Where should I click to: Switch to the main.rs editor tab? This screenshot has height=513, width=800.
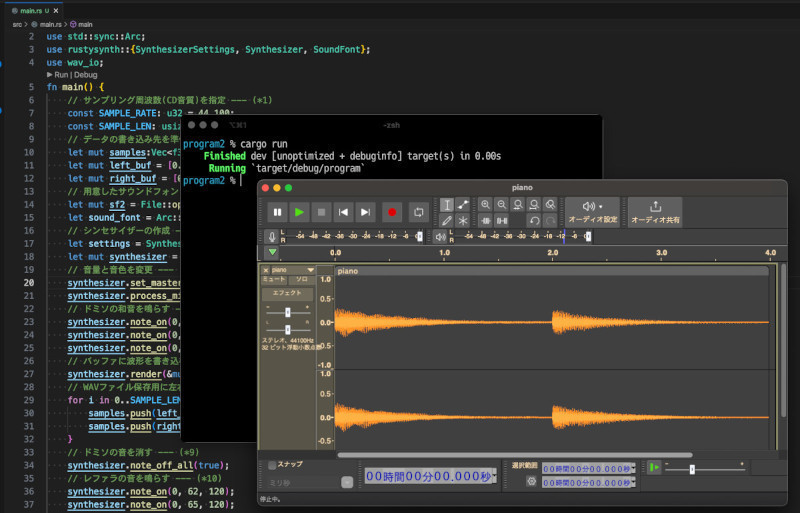[x=30, y=10]
